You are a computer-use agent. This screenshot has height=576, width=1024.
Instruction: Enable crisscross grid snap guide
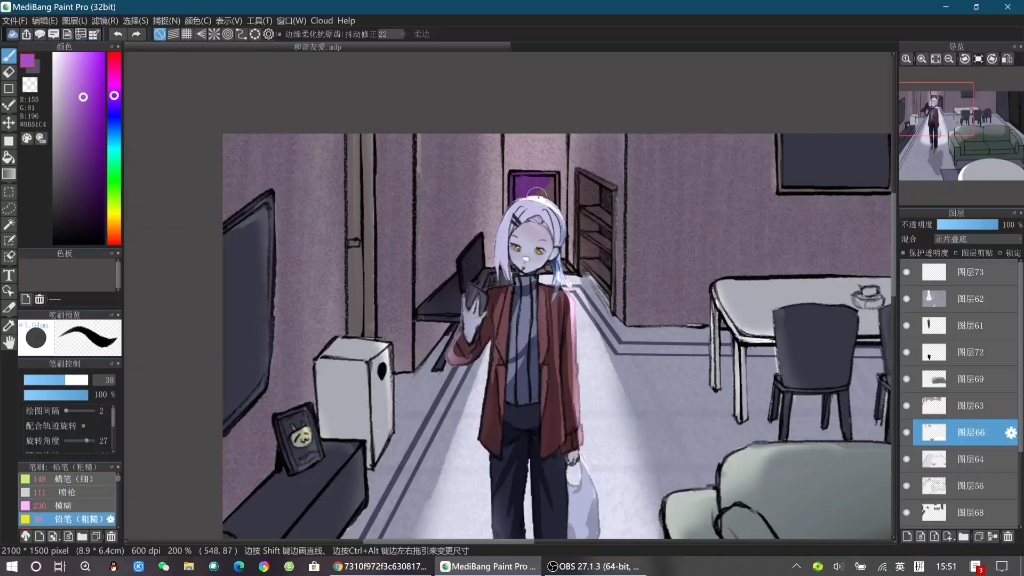click(187, 34)
